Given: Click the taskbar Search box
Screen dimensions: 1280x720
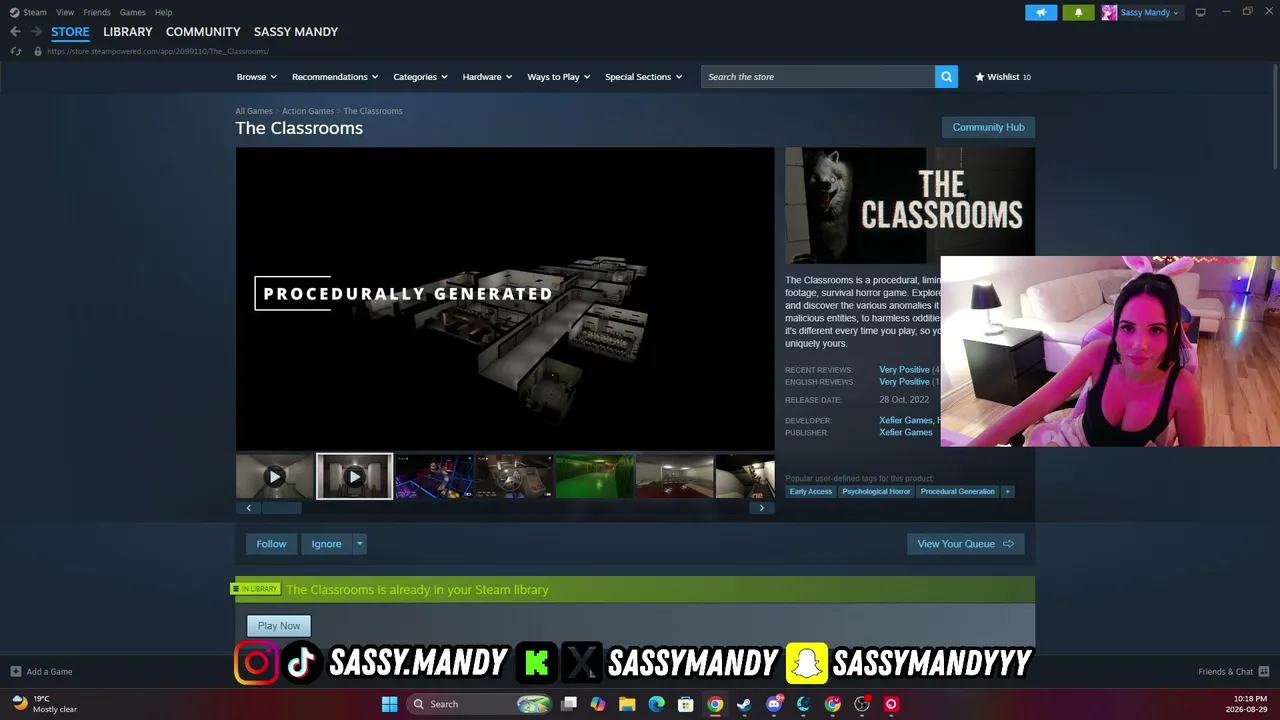Looking at the screenshot, I should tap(481, 704).
